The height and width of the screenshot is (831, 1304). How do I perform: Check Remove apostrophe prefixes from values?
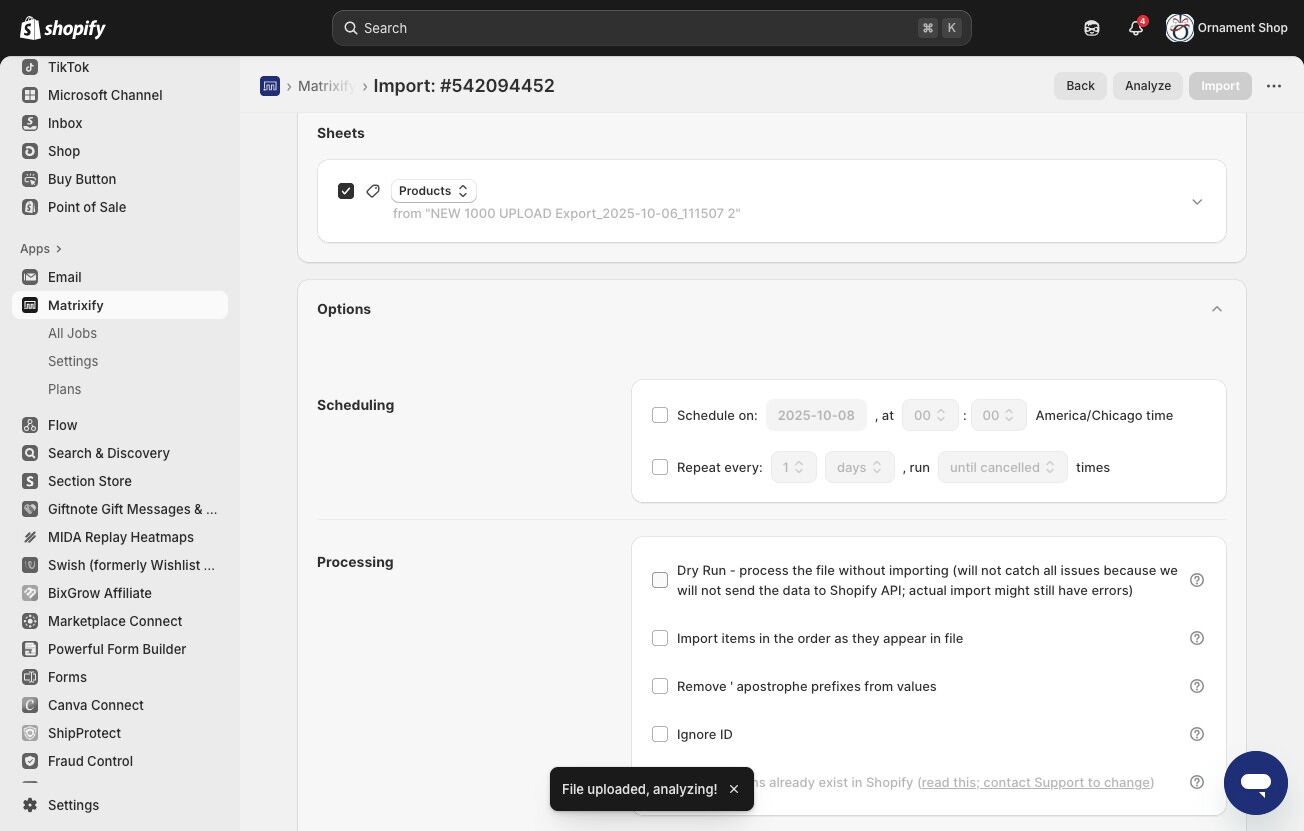[660, 686]
